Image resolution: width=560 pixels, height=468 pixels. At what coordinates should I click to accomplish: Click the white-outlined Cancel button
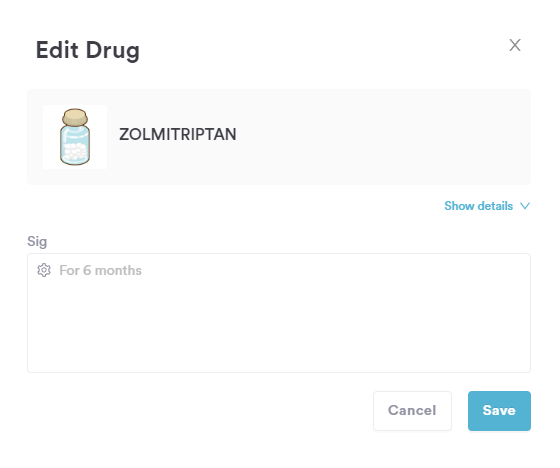(x=412, y=411)
